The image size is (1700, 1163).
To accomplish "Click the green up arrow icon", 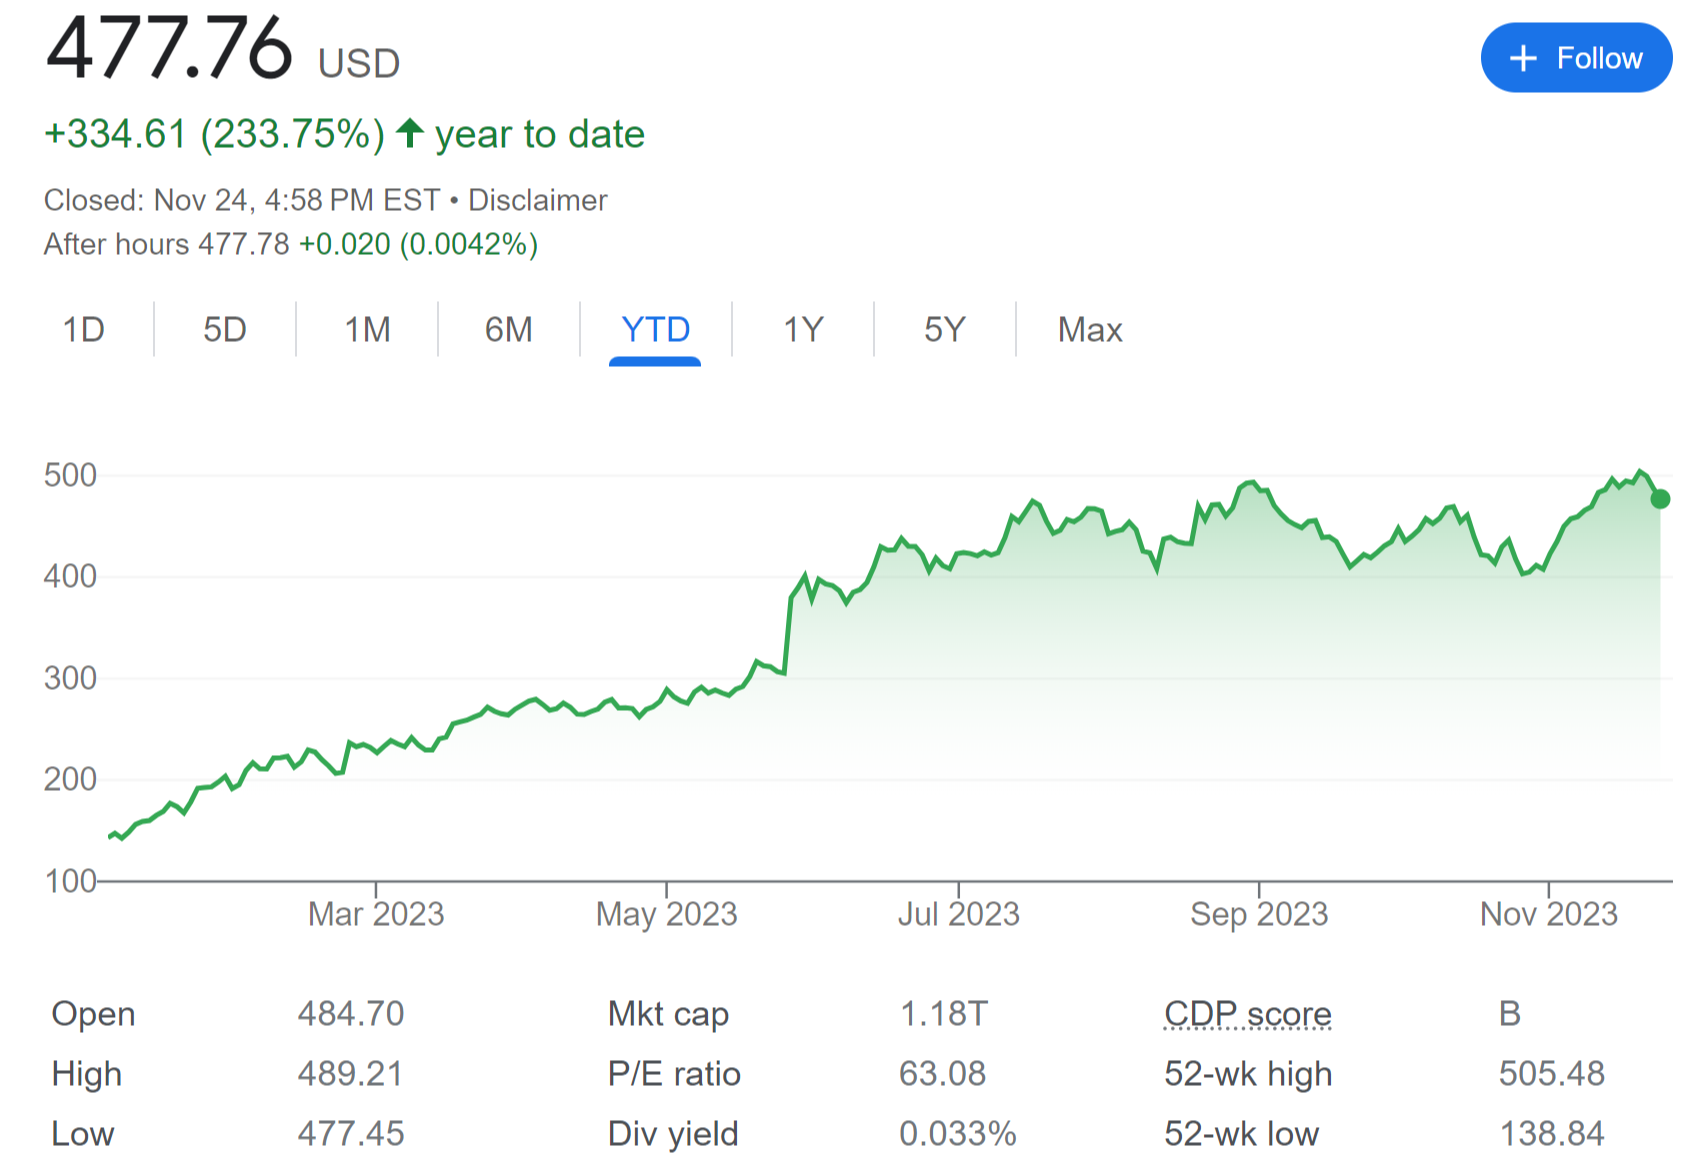I will click(x=410, y=133).
